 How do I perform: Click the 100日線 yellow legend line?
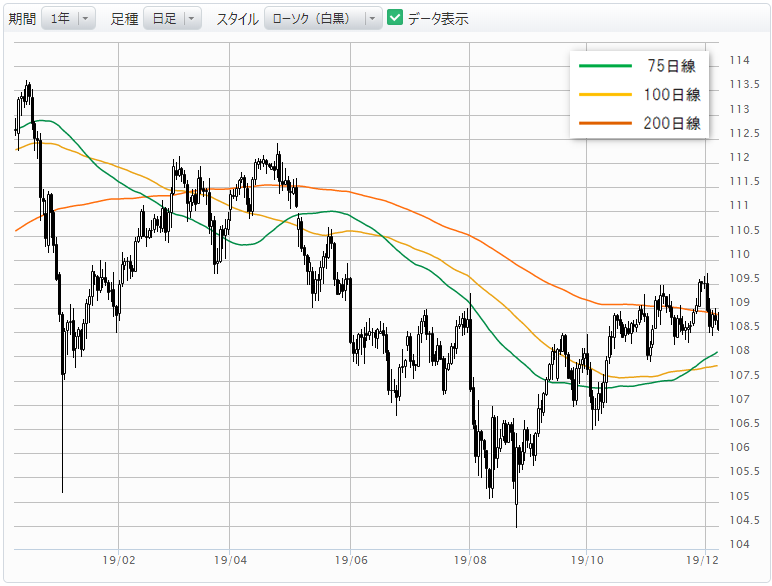(x=605, y=94)
